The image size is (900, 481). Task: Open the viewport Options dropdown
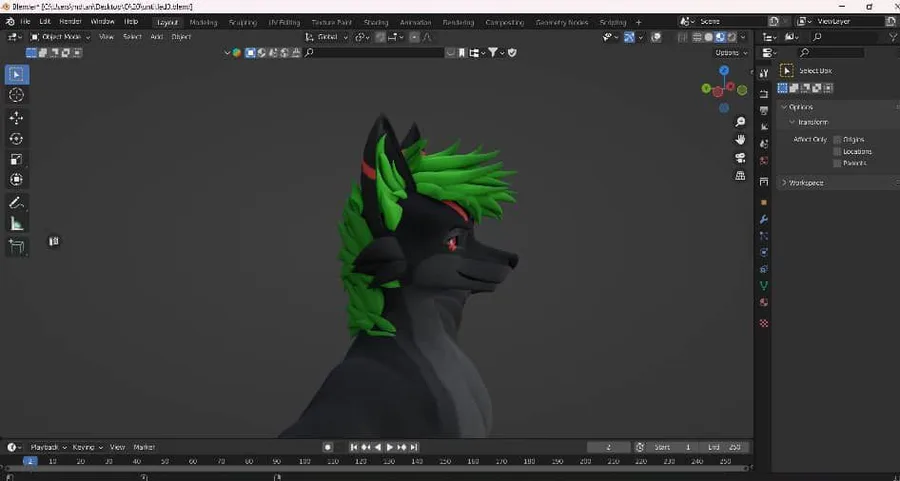[x=731, y=52]
